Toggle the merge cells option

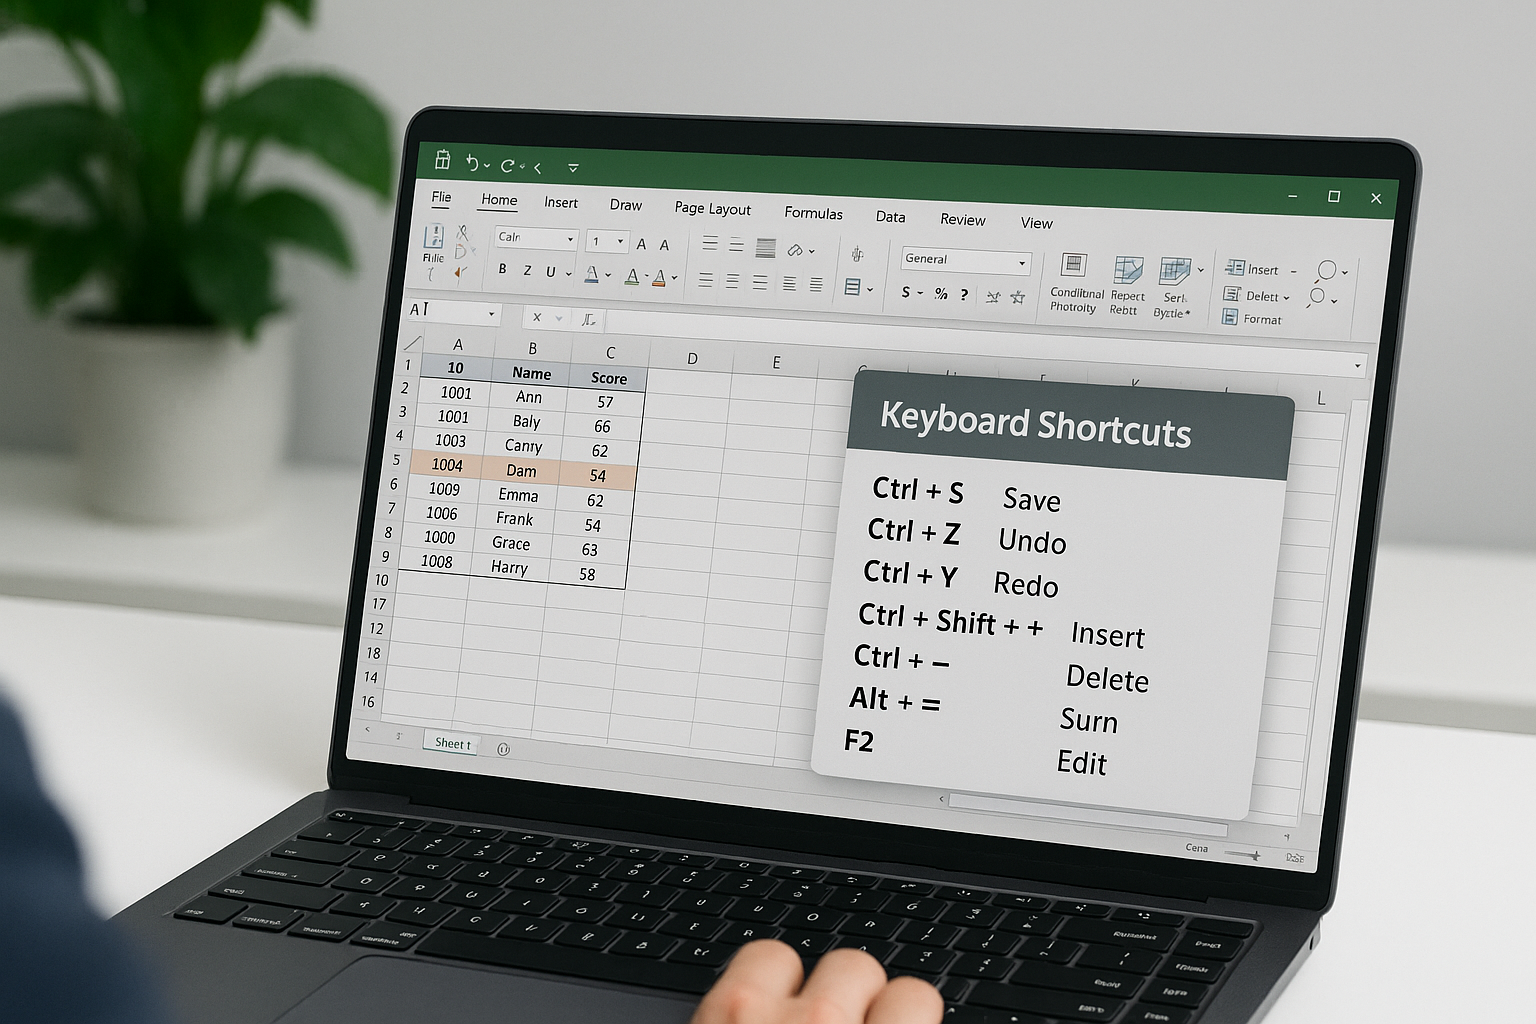(854, 286)
